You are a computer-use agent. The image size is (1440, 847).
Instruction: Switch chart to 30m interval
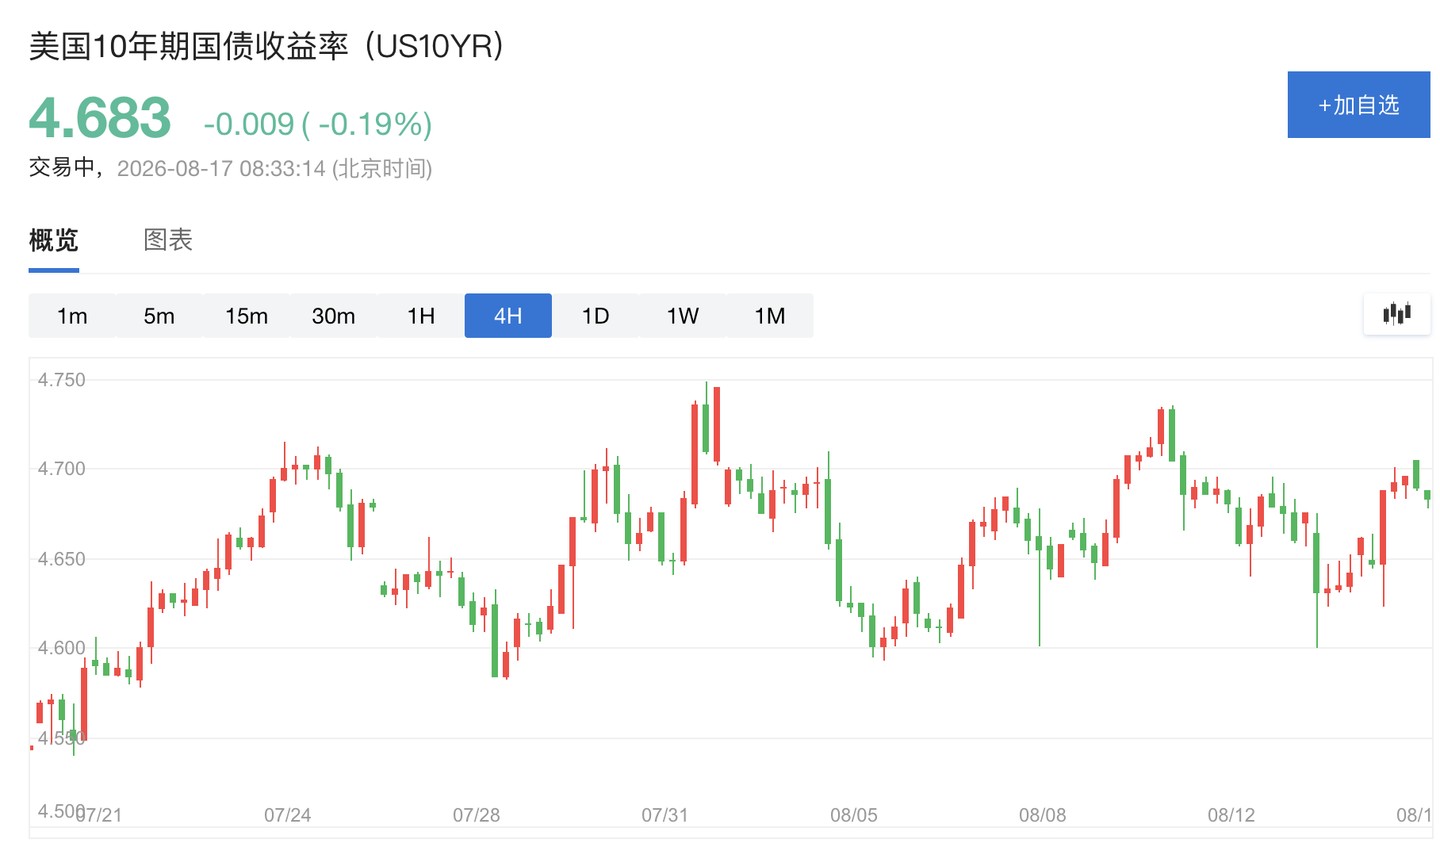(x=333, y=316)
